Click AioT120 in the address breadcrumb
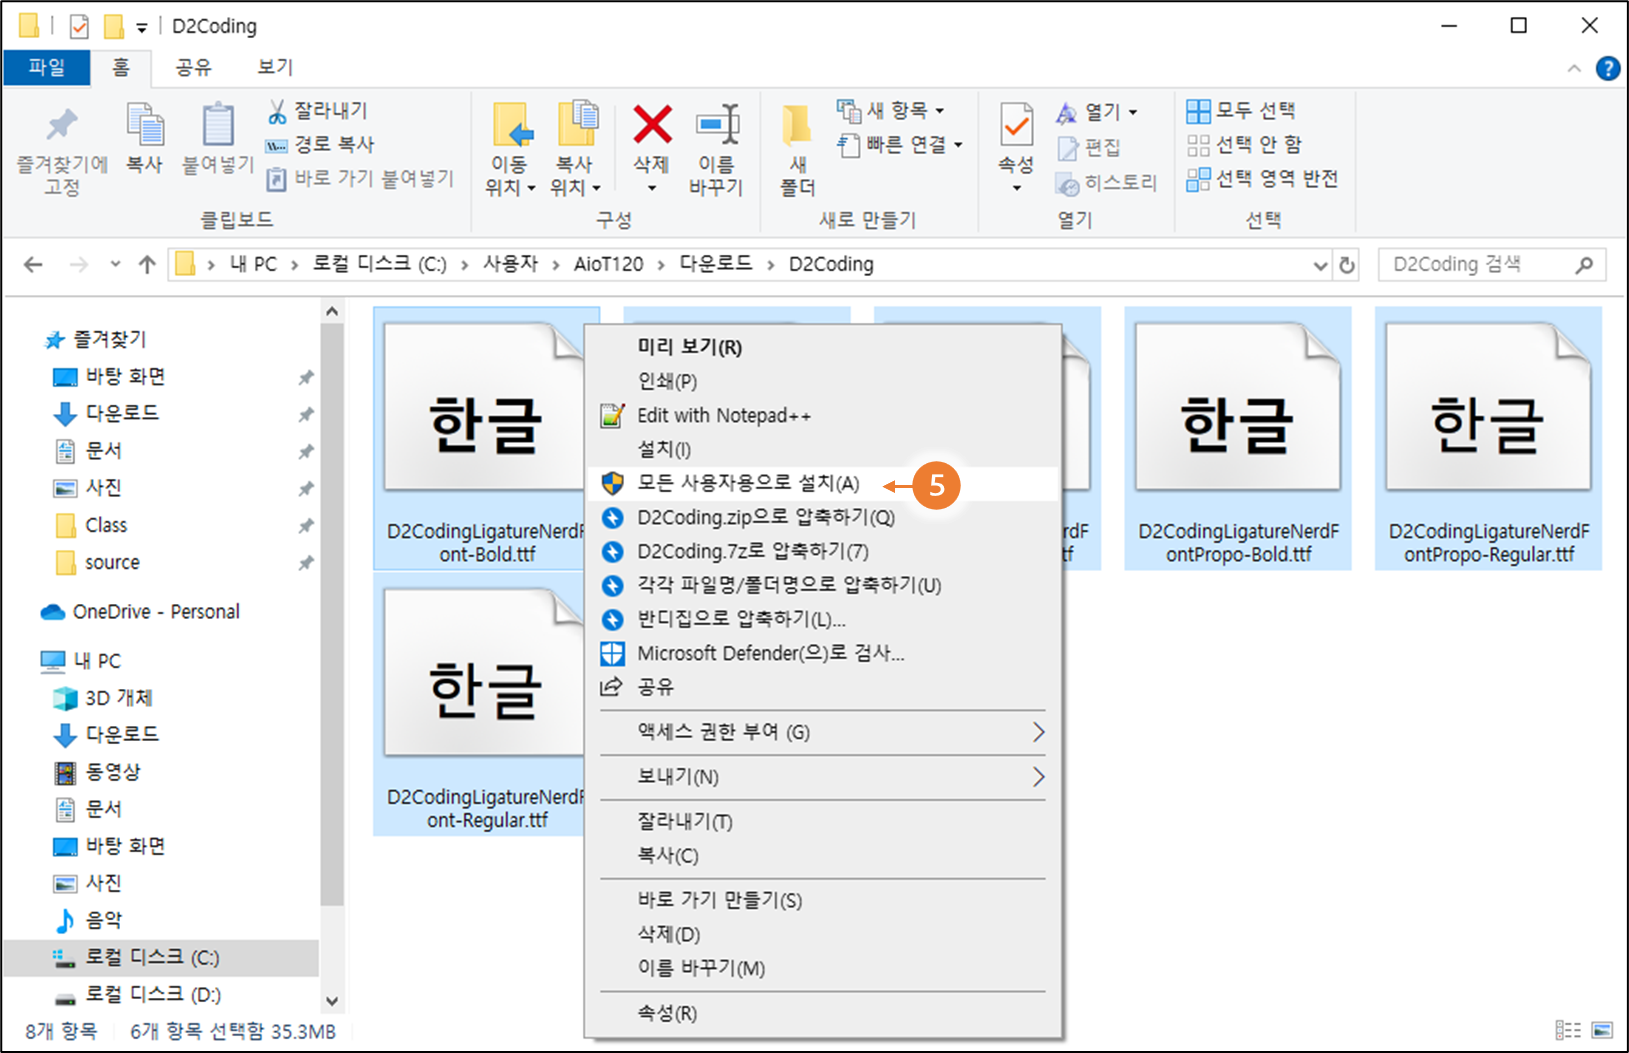This screenshot has height=1053, width=1629. [x=609, y=264]
